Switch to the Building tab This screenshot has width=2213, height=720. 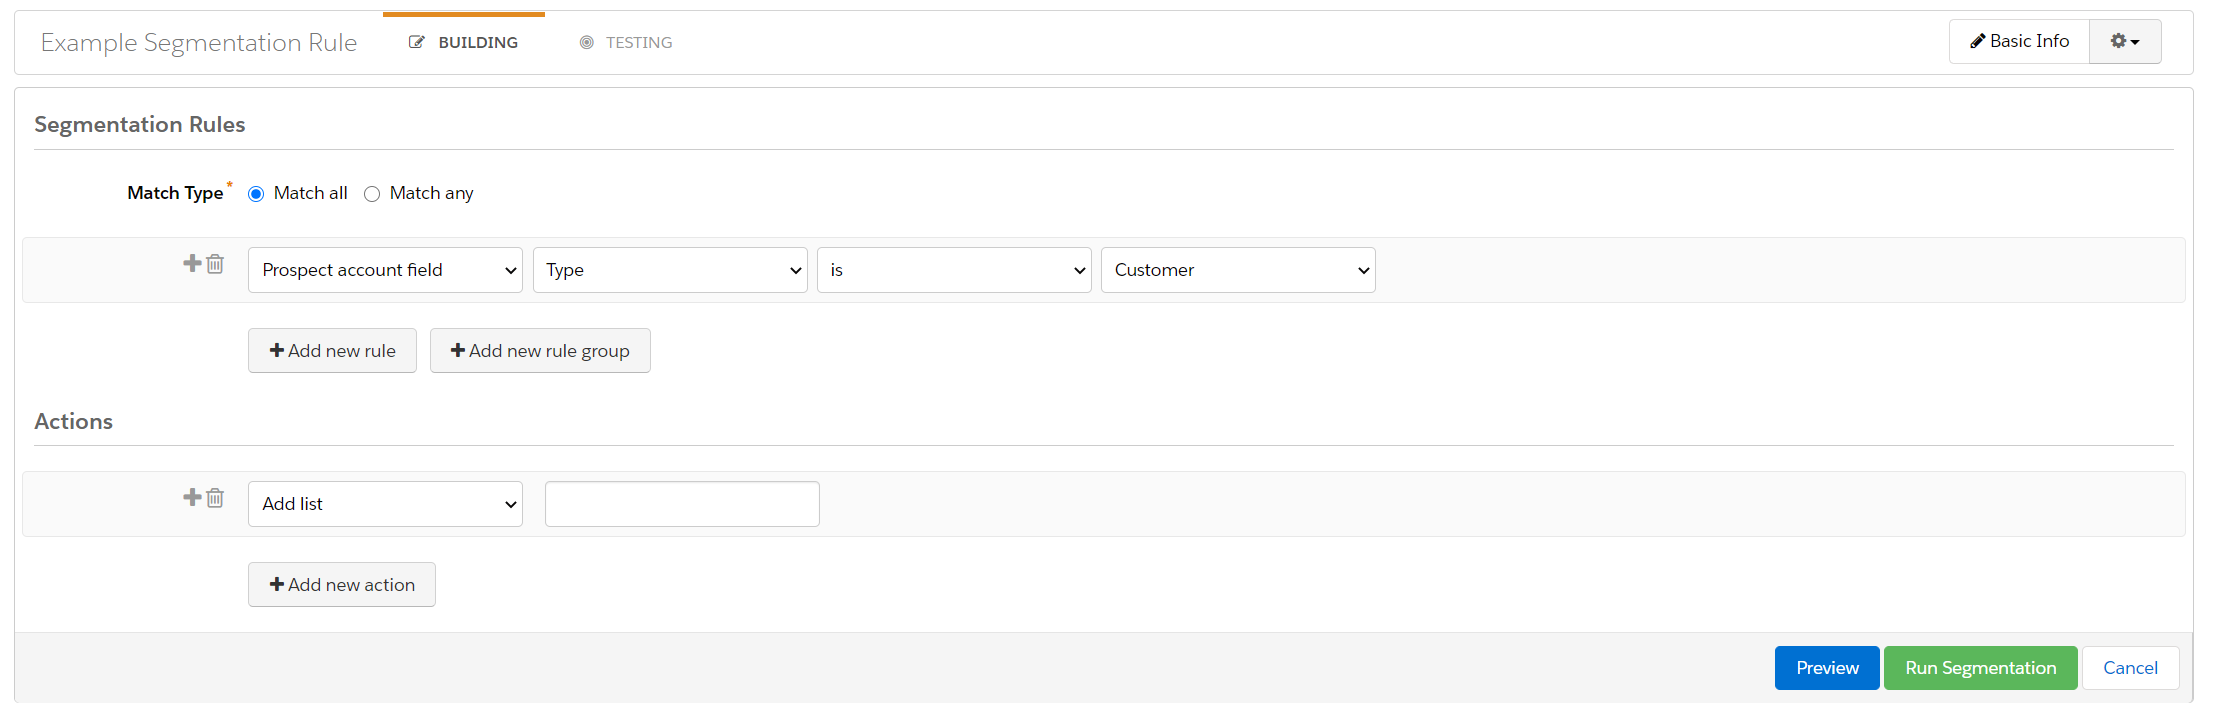tap(464, 42)
